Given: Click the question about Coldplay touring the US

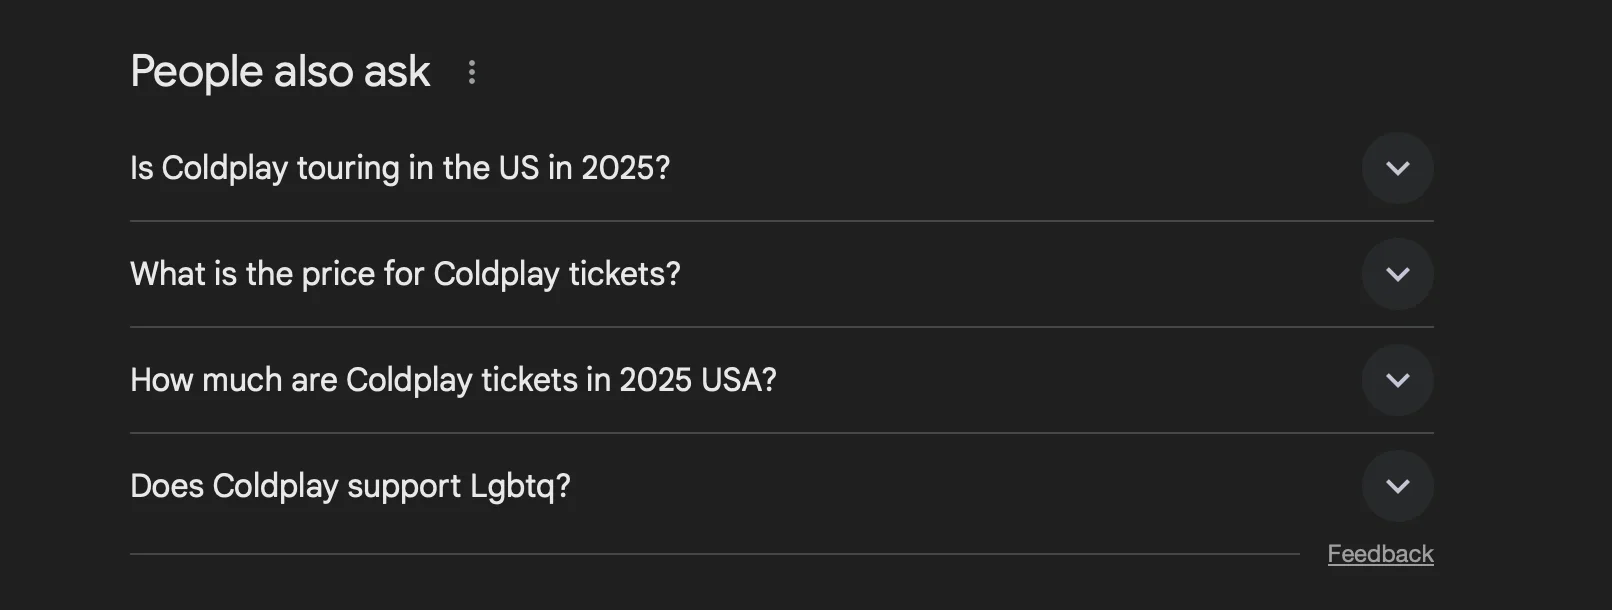Looking at the screenshot, I should 400,168.
